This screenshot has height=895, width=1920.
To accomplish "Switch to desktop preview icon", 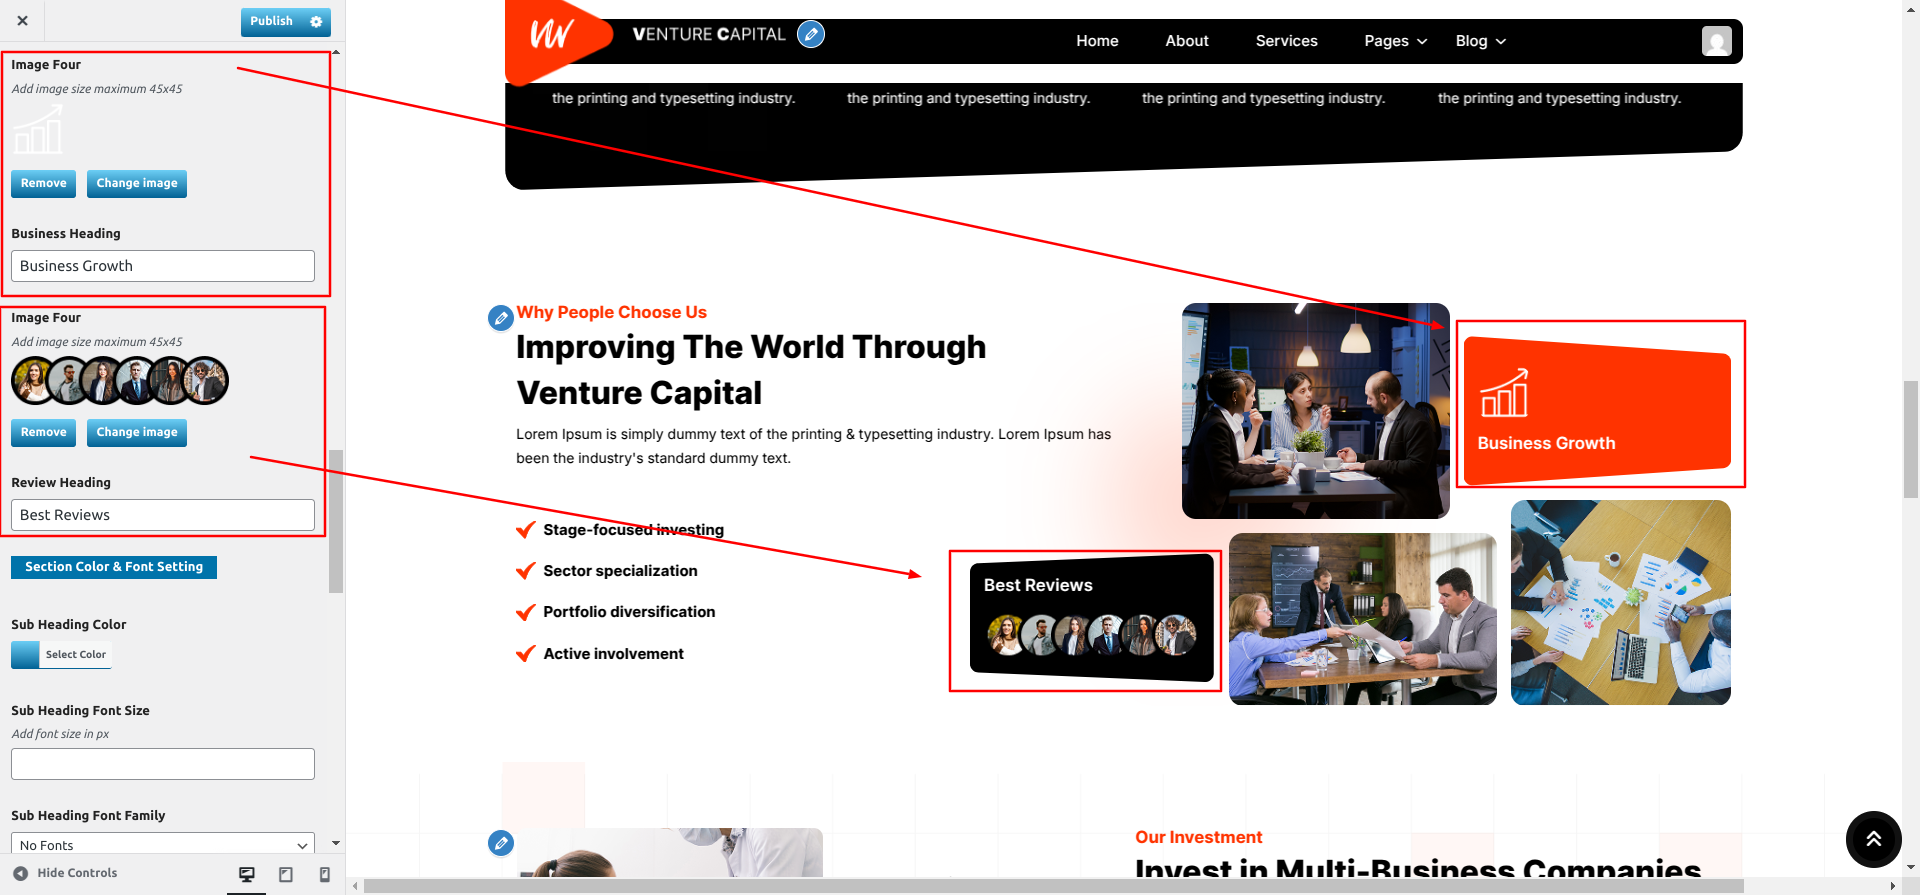I will (x=247, y=874).
